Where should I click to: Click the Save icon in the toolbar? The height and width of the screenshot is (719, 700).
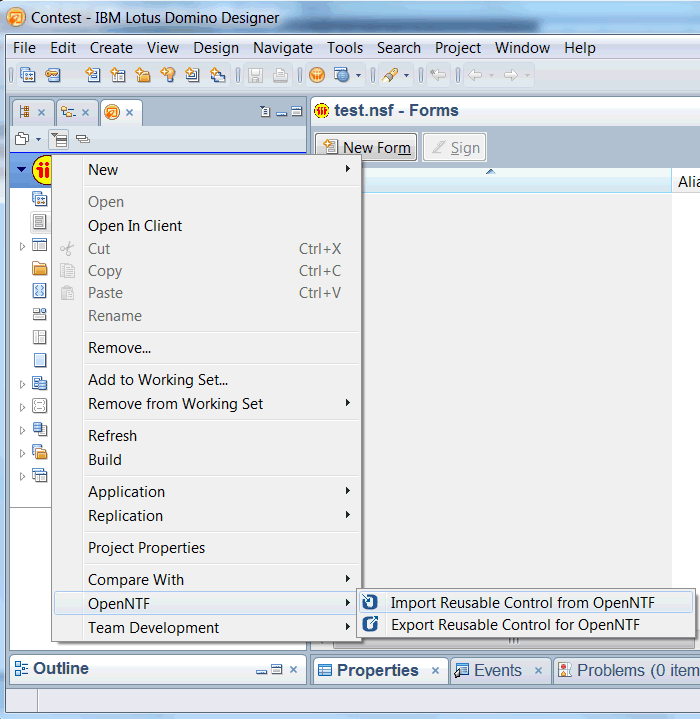pos(255,75)
